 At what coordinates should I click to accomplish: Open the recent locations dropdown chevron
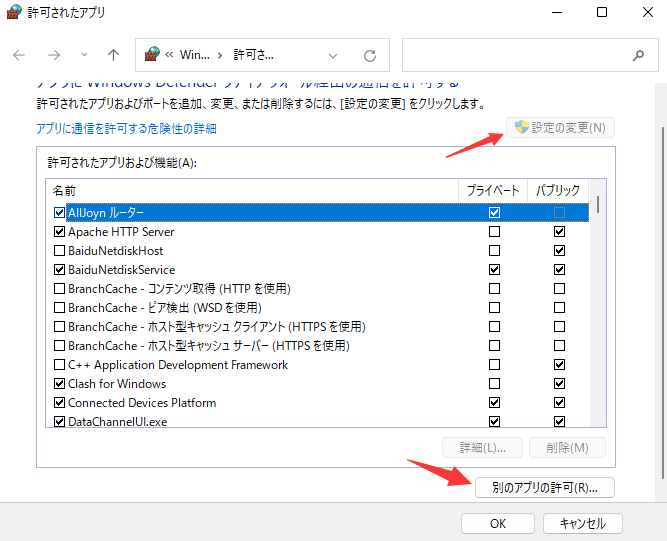(84, 54)
